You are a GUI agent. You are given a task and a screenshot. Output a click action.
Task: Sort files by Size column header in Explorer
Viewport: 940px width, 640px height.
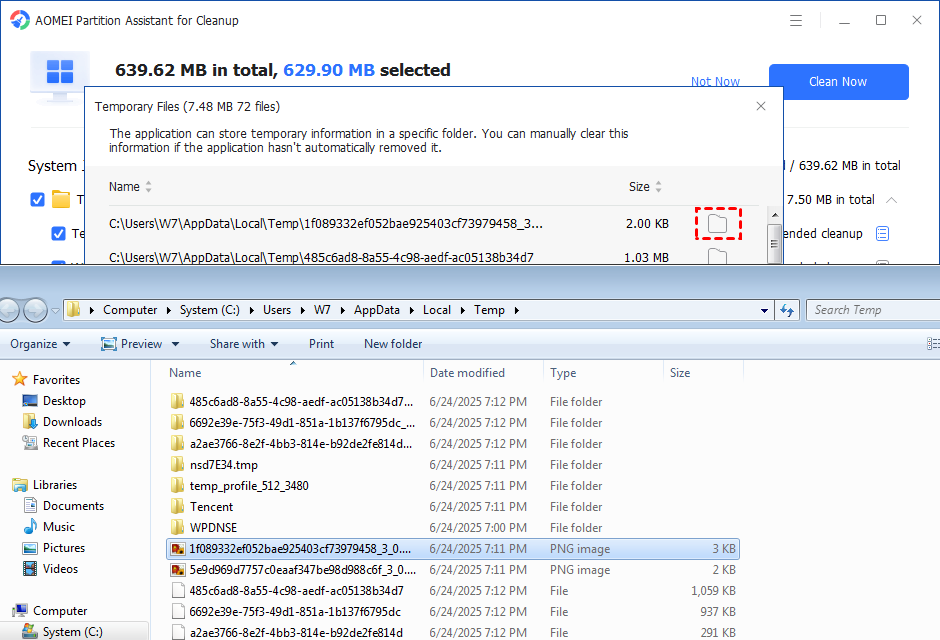click(x=703, y=373)
